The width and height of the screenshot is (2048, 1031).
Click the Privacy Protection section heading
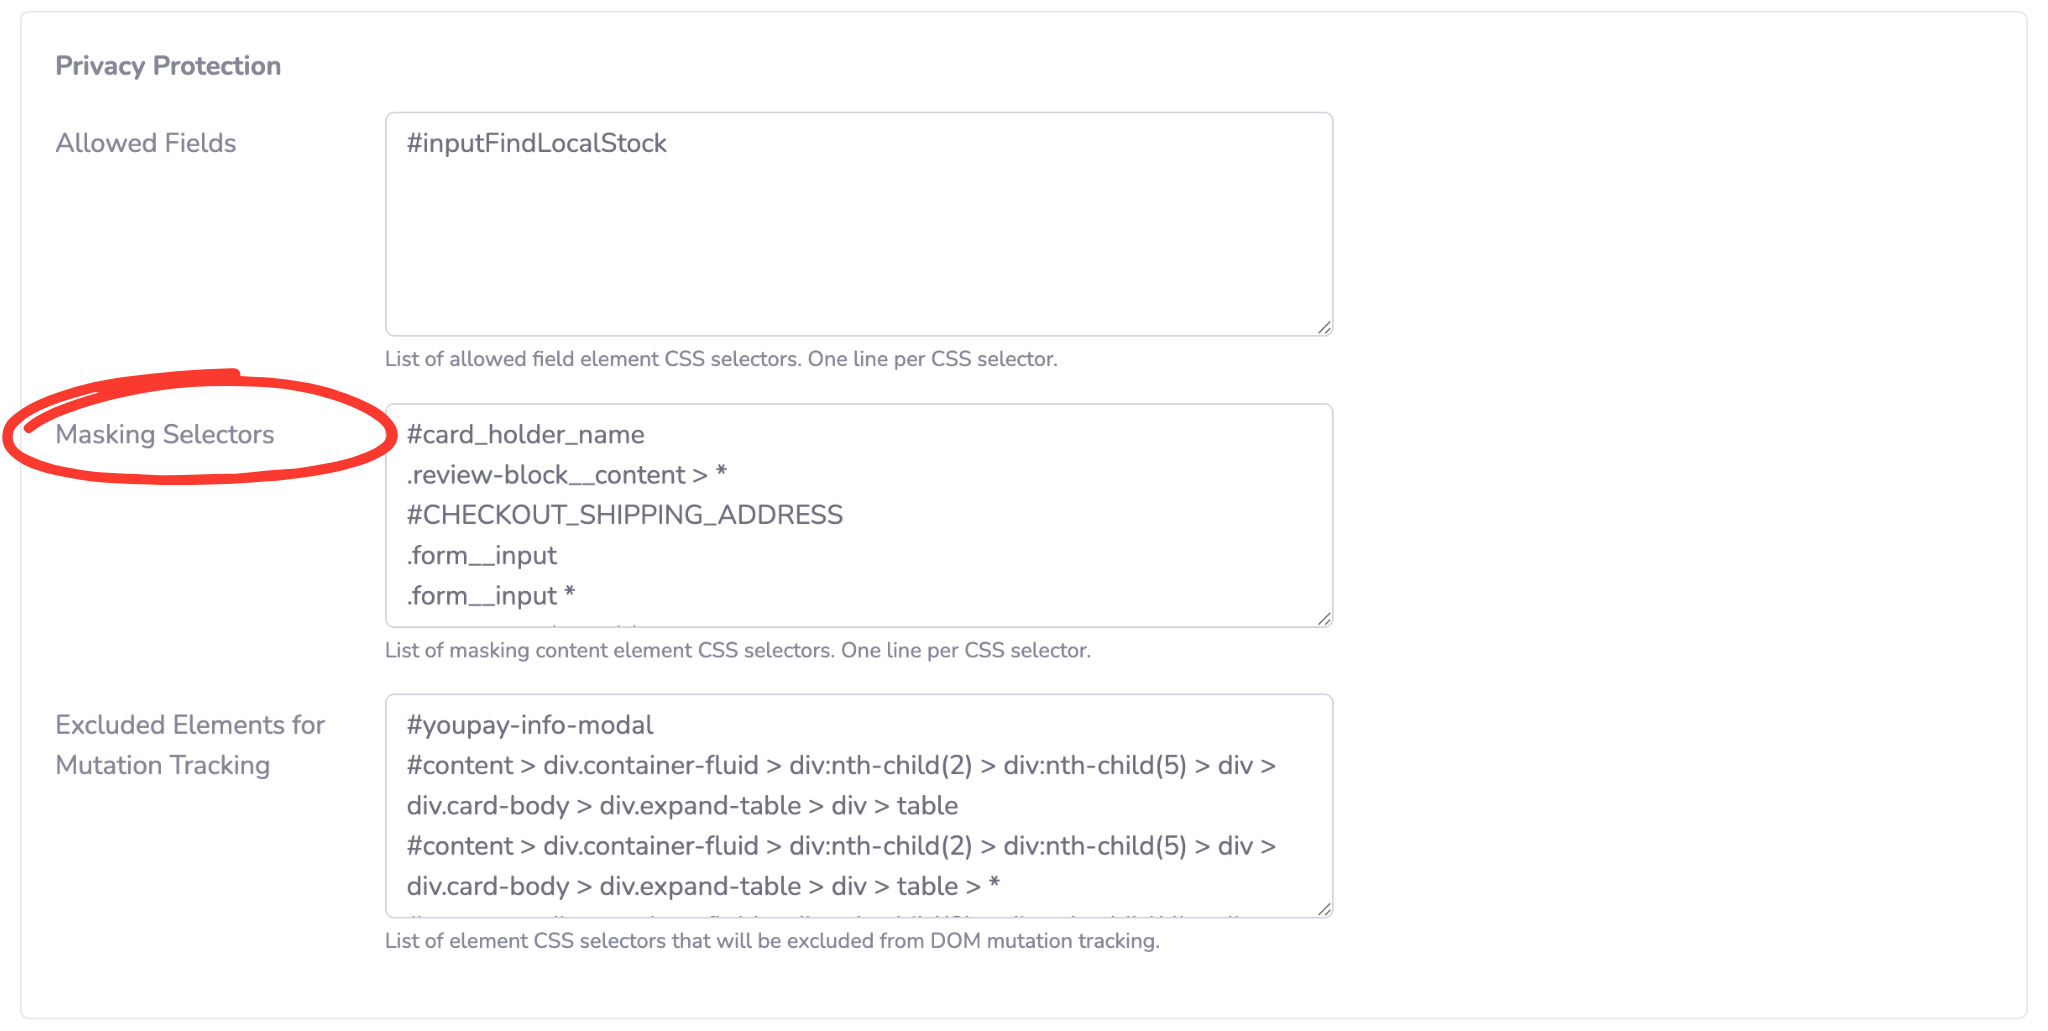(168, 66)
